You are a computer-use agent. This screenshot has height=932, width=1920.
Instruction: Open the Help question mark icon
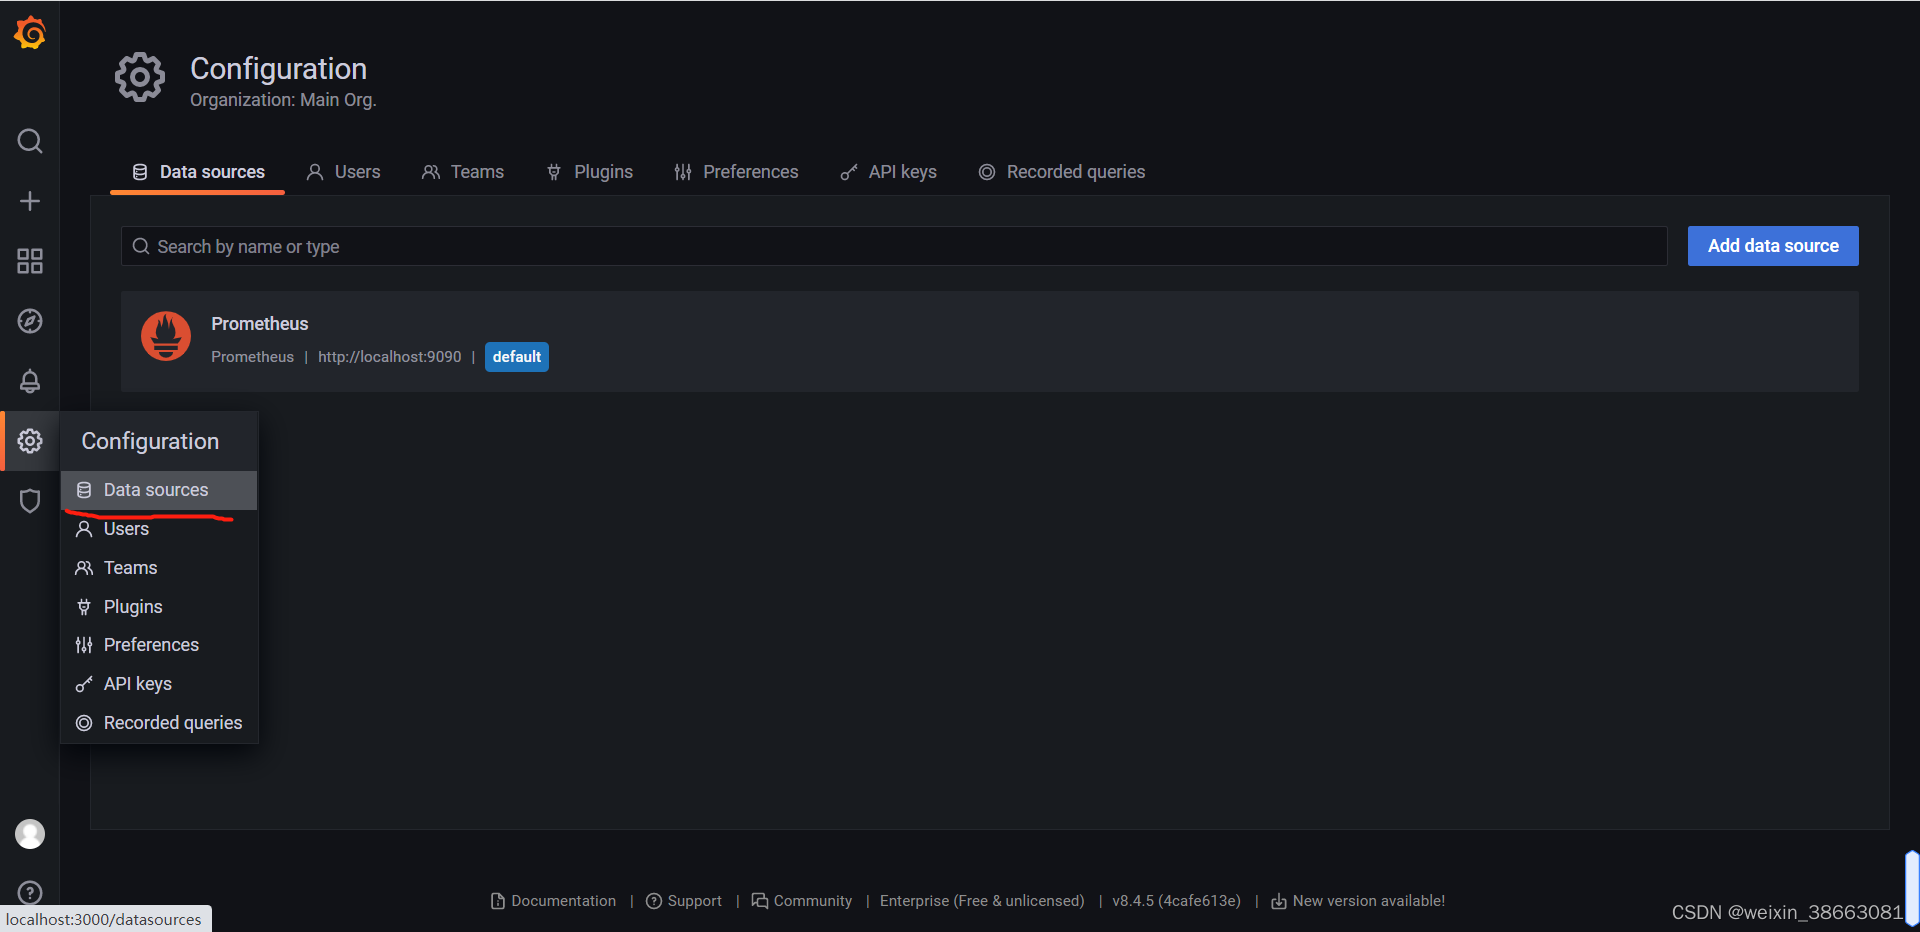coord(30,892)
